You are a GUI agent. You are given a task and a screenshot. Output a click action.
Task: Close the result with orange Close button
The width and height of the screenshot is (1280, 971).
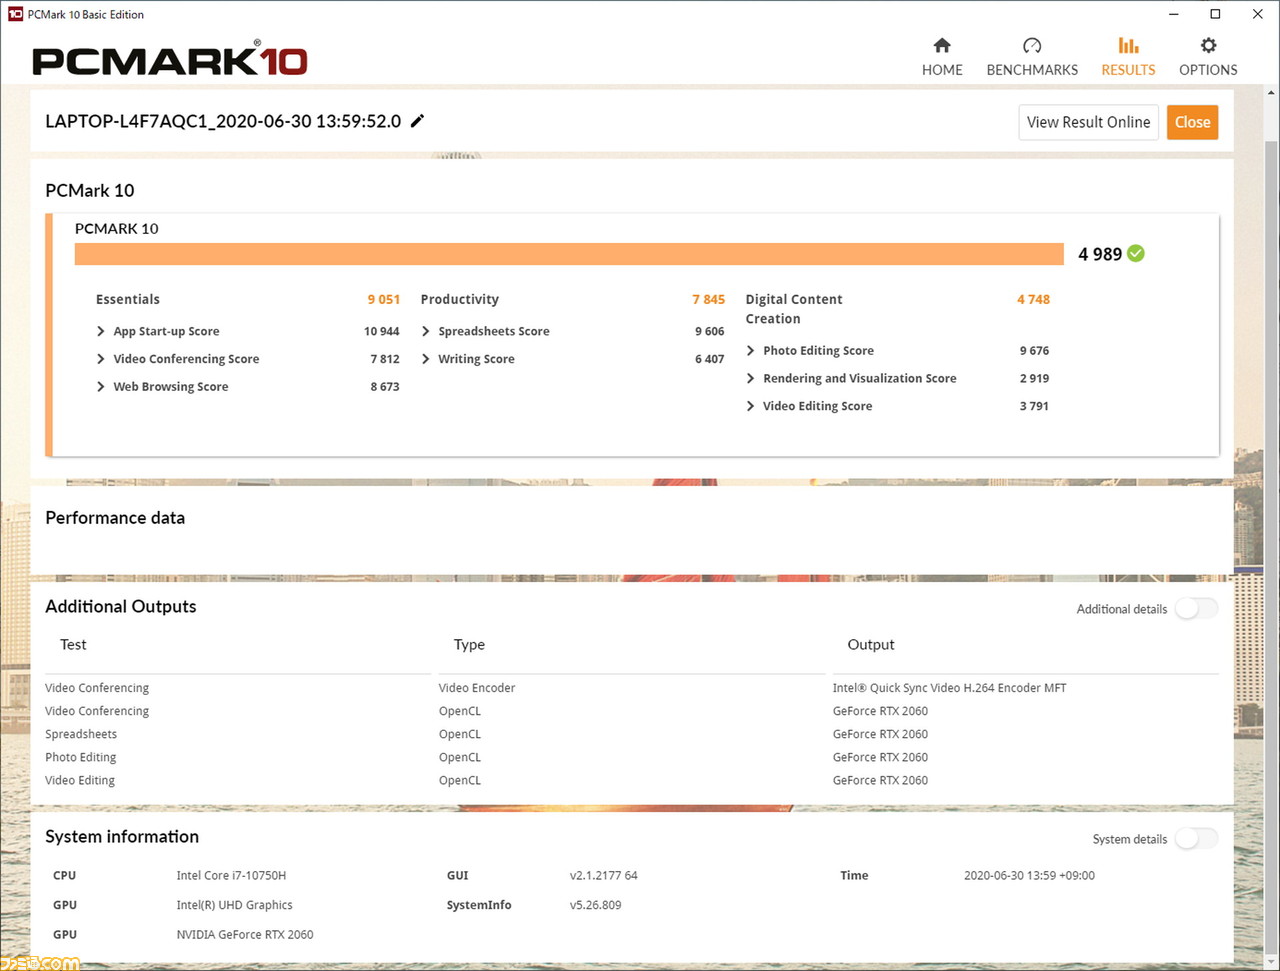pyautogui.click(x=1192, y=122)
